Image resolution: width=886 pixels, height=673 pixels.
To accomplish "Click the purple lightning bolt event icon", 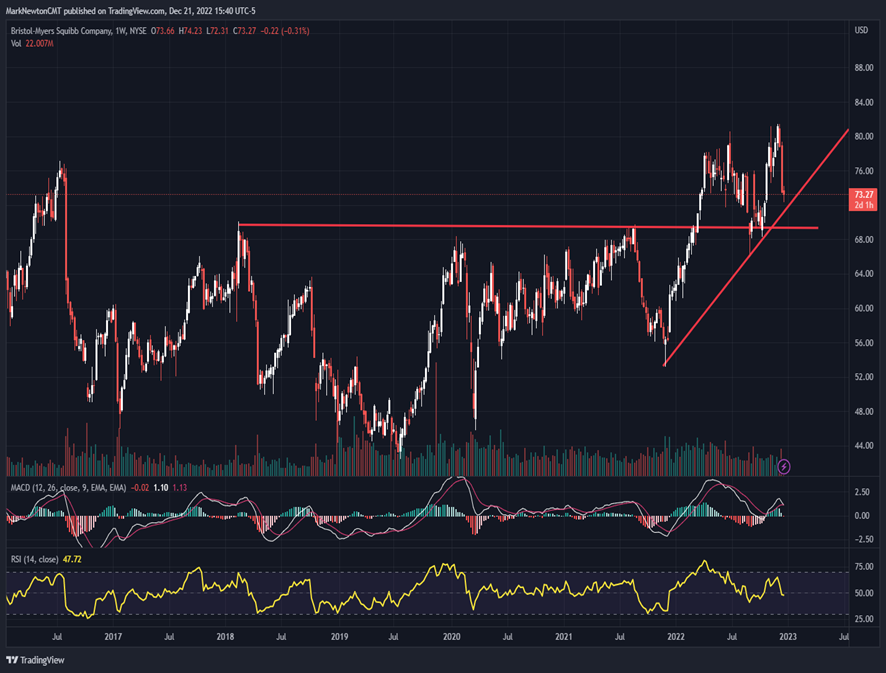I will pos(784,467).
